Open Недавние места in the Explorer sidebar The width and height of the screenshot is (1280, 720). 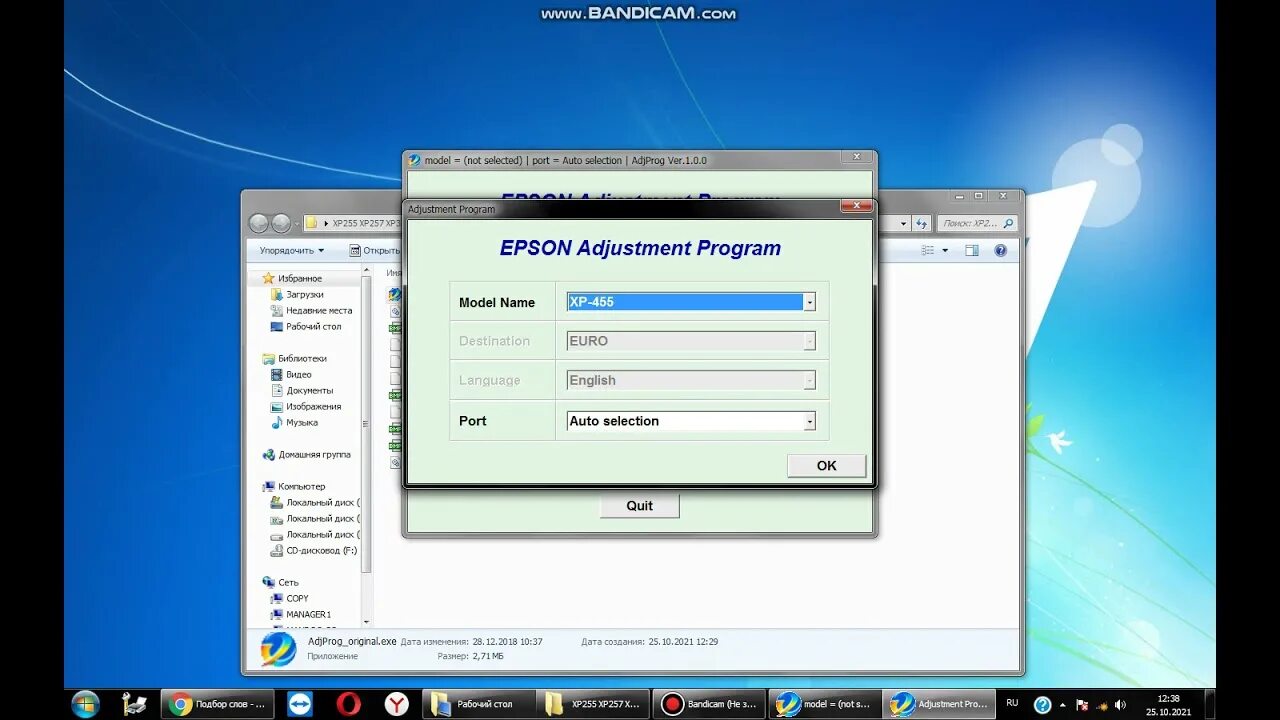pyautogui.click(x=318, y=311)
